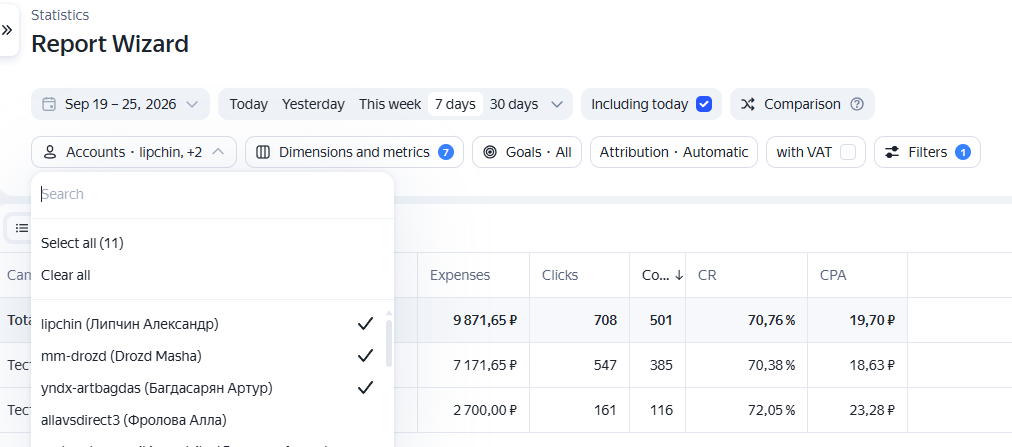The image size is (1012, 447).
Task: Click CPA cell 23,28 ₽
Action: tap(873, 410)
